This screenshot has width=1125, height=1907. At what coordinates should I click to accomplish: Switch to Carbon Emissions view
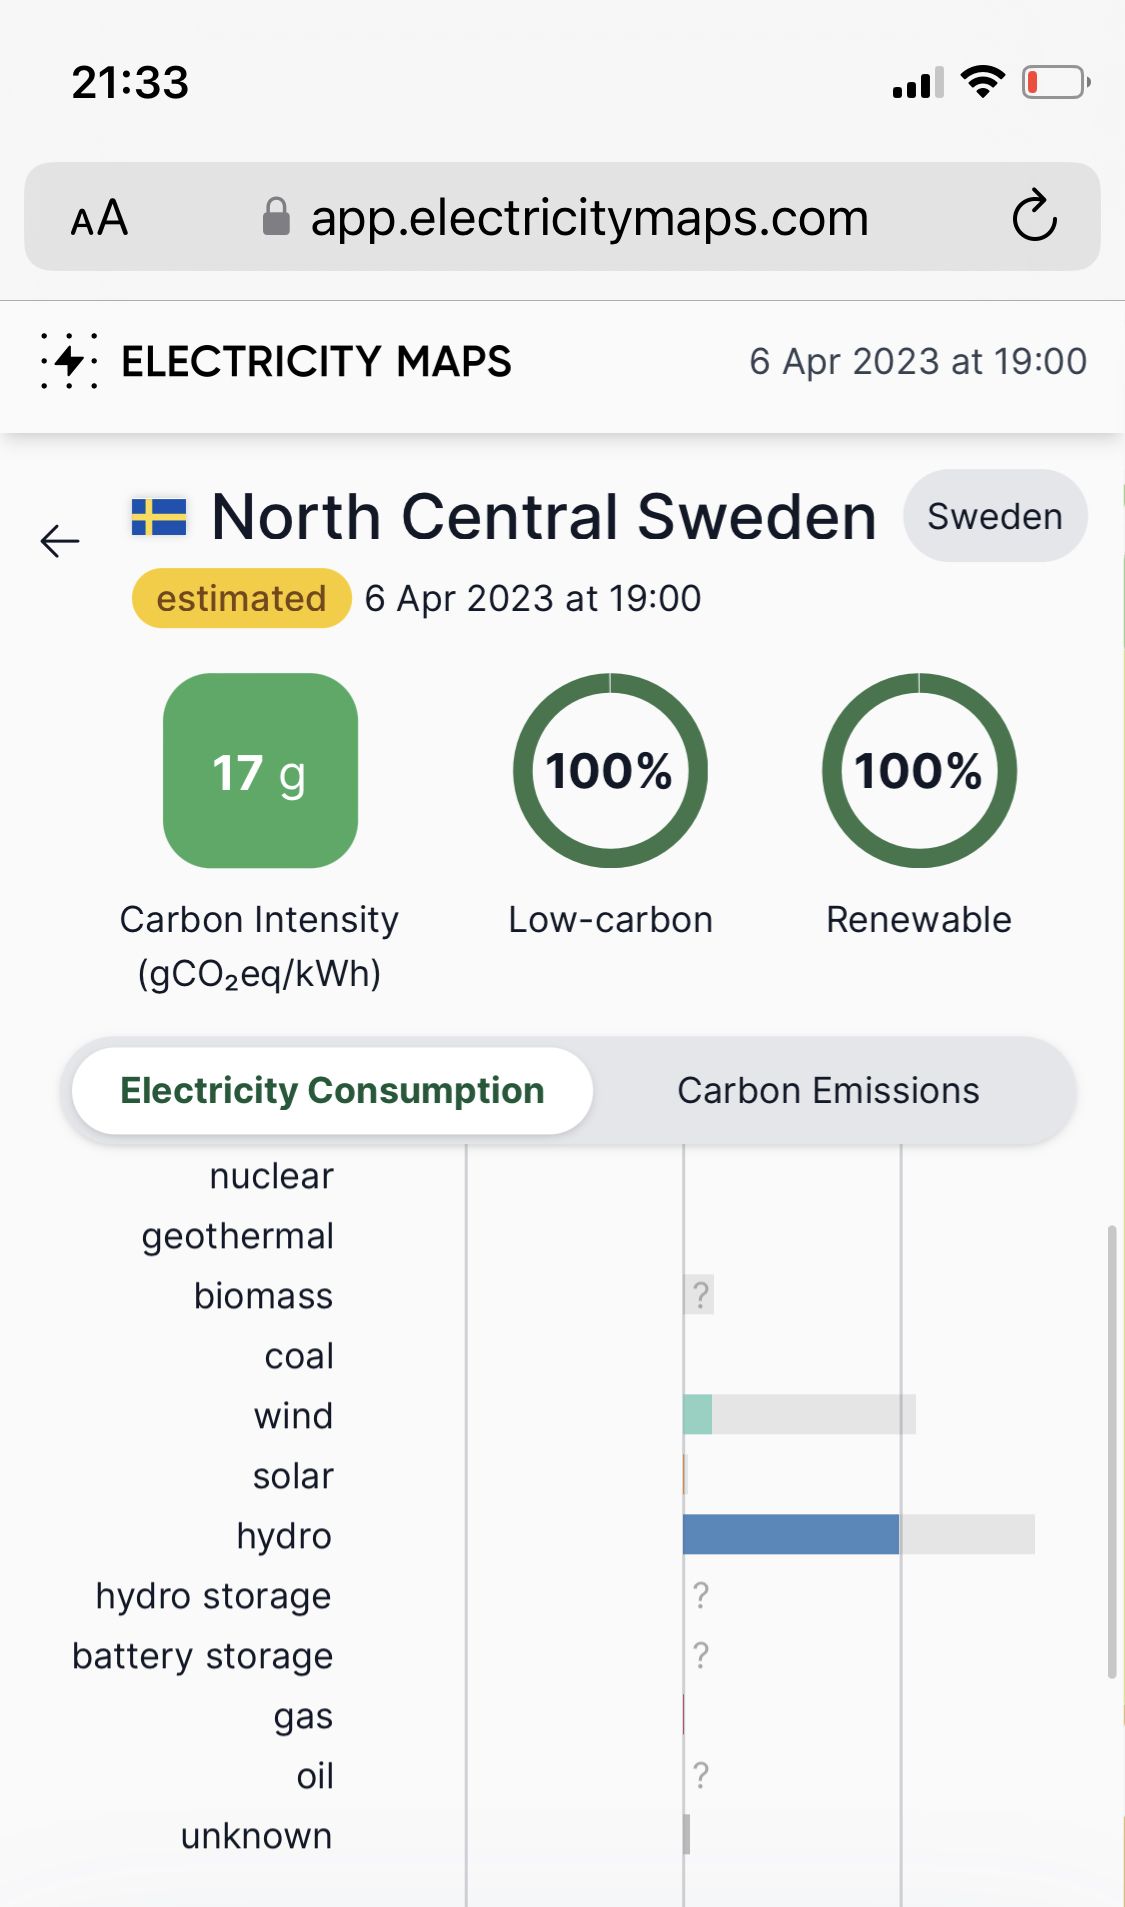tap(828, 1091)
